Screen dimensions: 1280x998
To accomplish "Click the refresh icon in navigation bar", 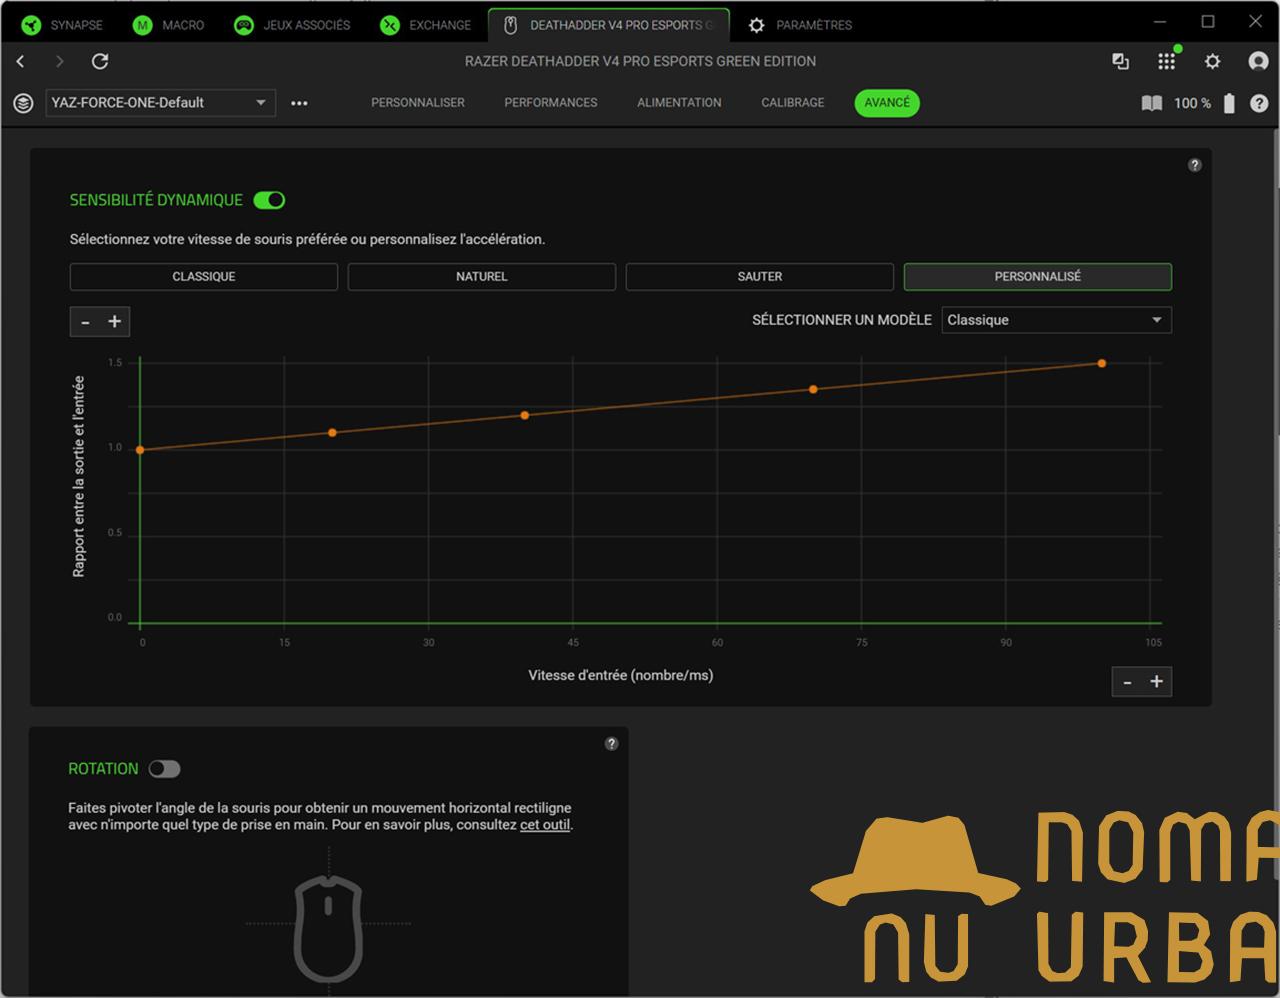I will [x=100, y=62].
